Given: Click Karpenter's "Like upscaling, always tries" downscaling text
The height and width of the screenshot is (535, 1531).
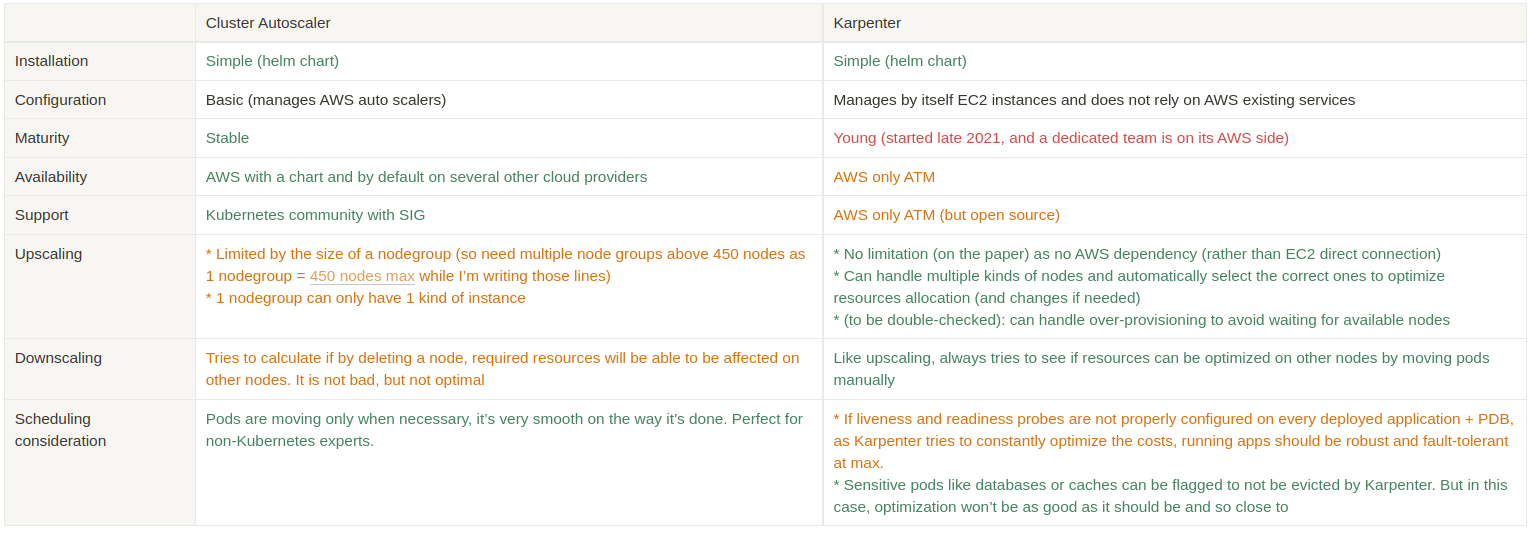Looking at the screenshot, I should [1161, 369].
